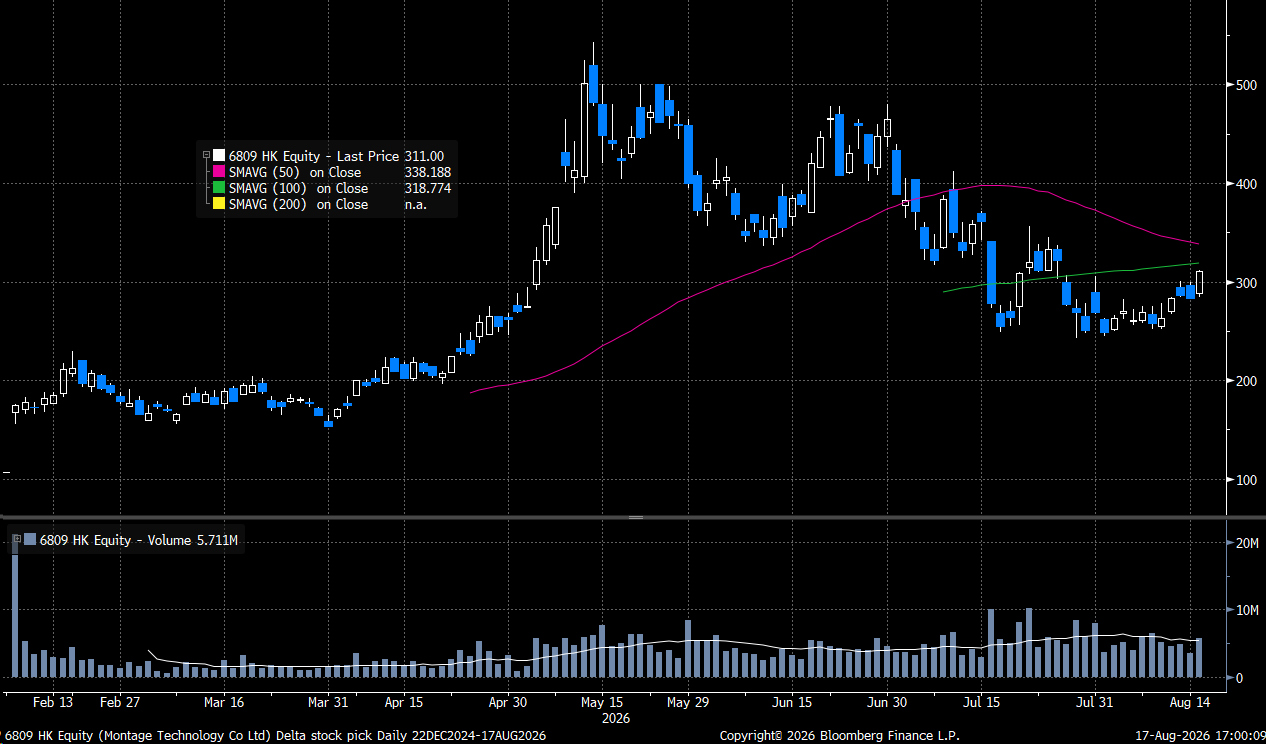The width and height of the screenshot is (1266, 744).
Task: Click the gray-blue Volume series color swatch
Action: pyautogui.click(x=29, y=540)
